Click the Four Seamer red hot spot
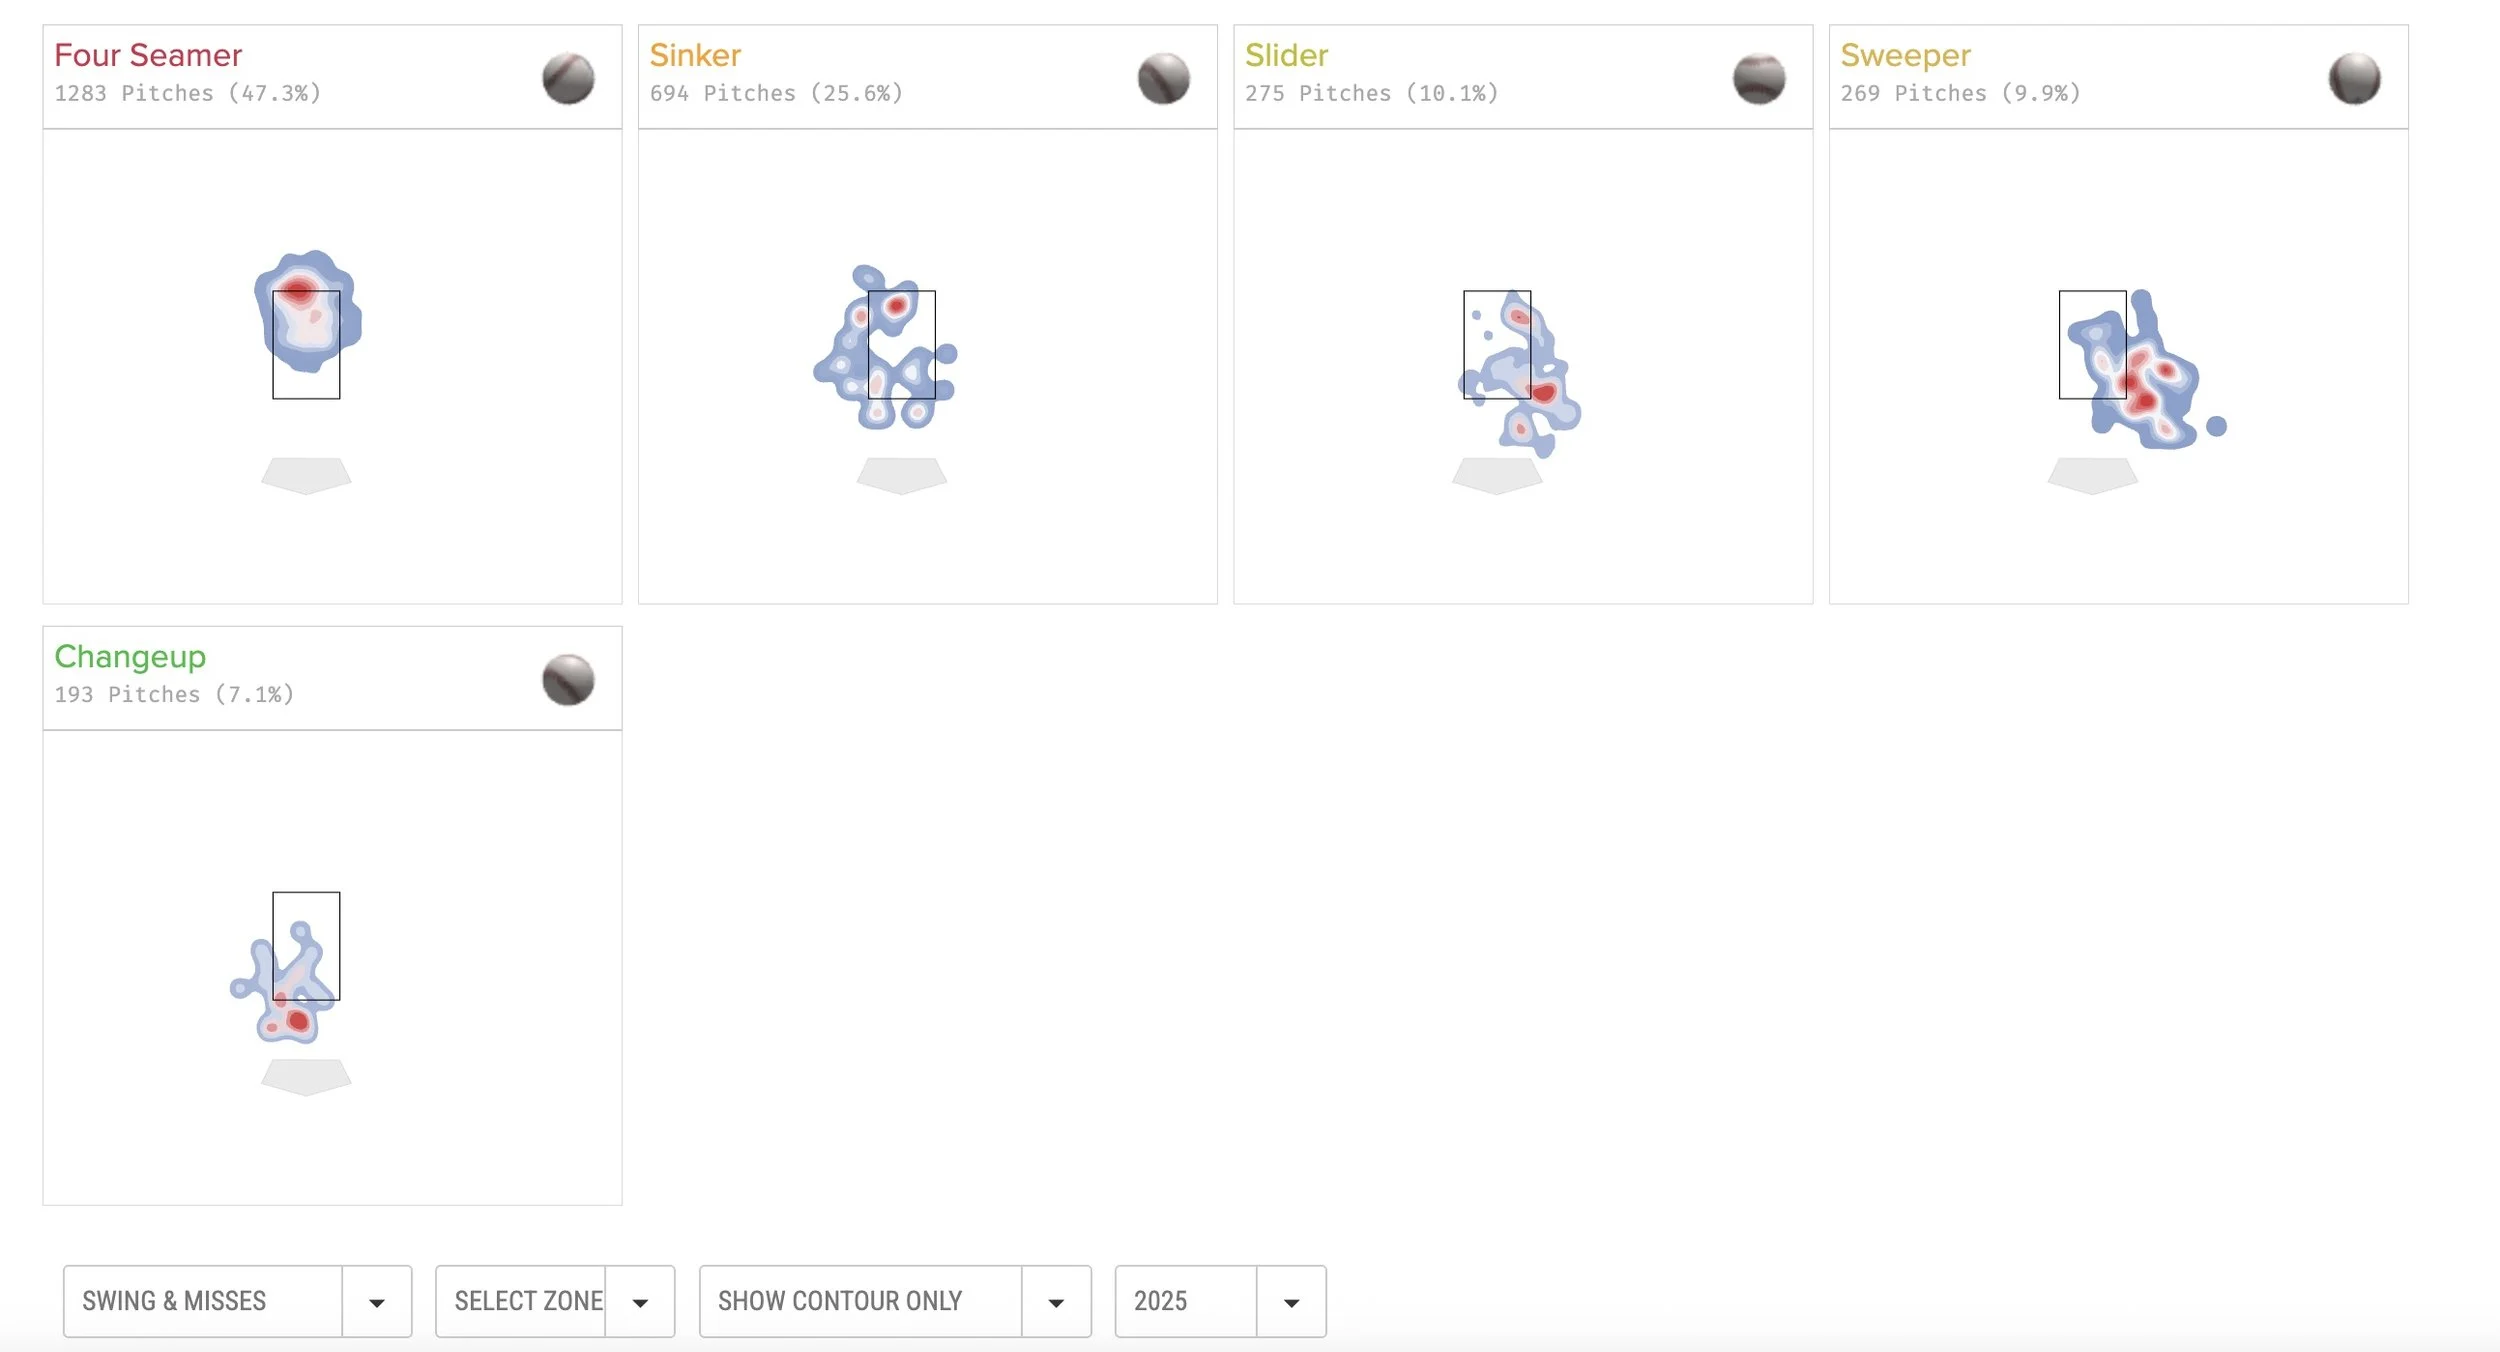The width and height of the screenshot is (2500, 1352). [297, 292]
